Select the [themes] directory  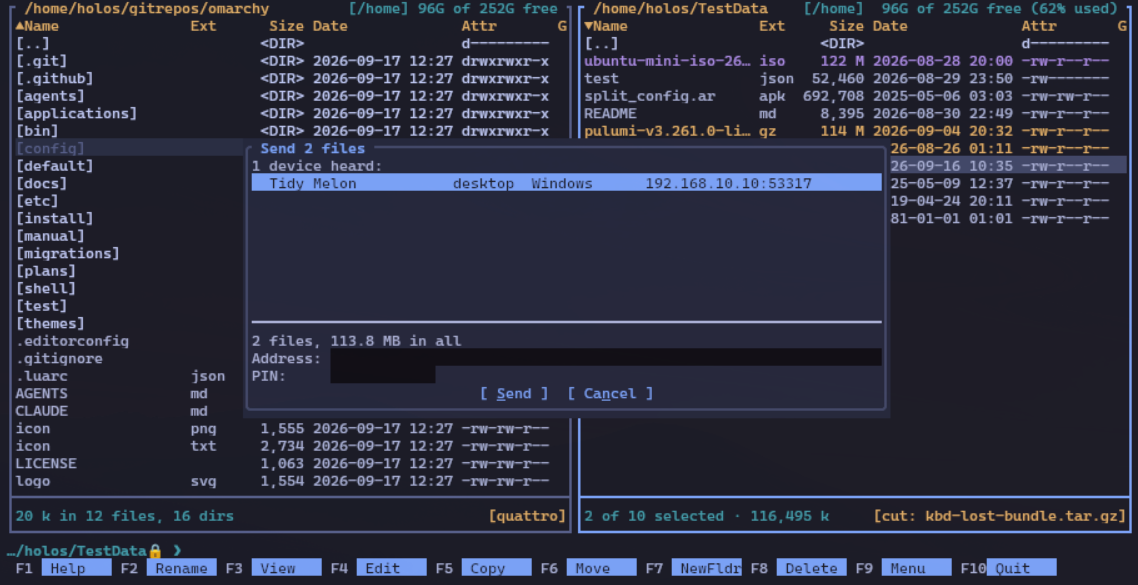[129, 323]
